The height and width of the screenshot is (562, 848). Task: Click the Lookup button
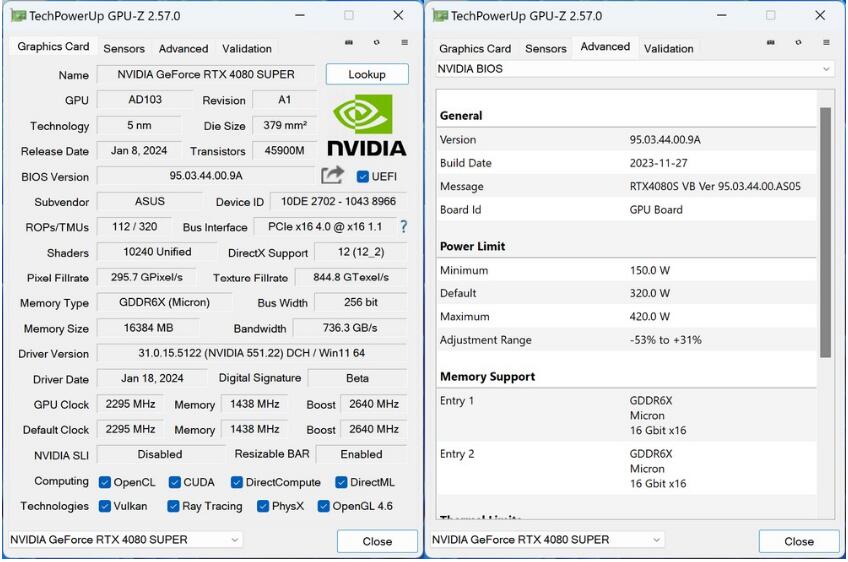367,74
